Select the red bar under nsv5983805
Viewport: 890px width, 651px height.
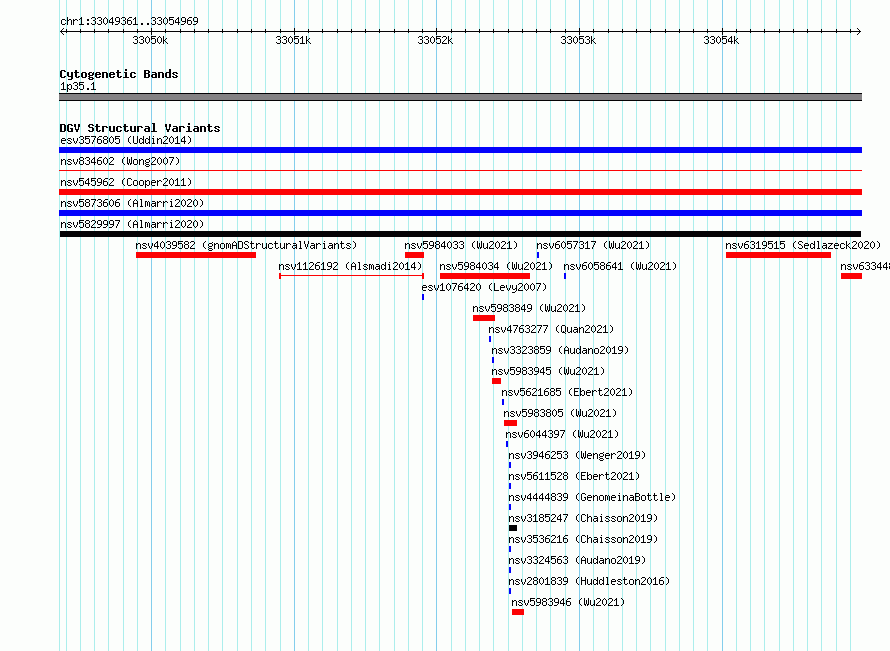[x=510, y=423]
